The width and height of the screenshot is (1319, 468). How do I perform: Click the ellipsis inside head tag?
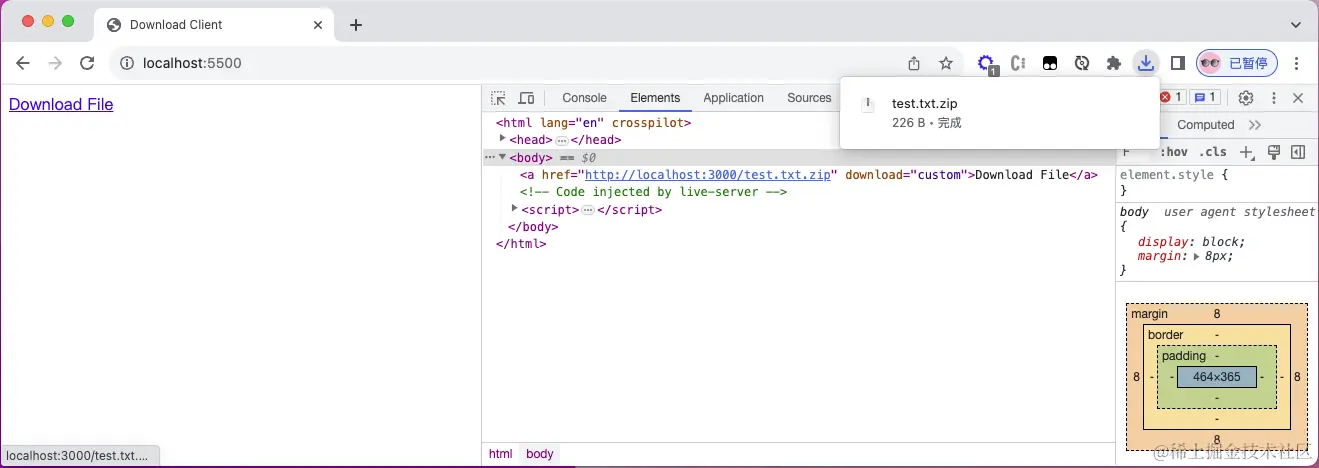[x=562, y=140]
